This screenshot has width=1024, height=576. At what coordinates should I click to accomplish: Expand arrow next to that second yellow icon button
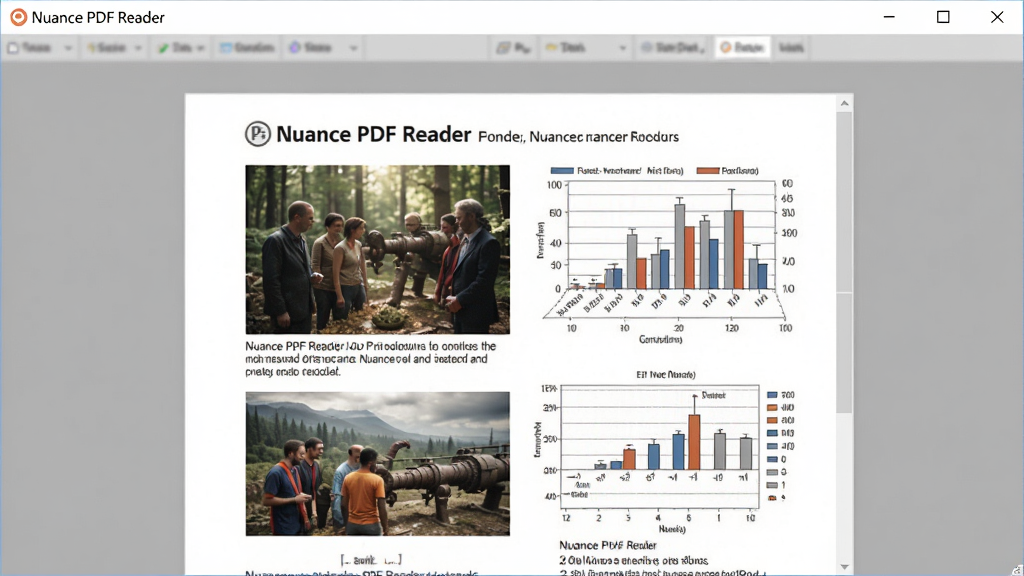click(x=622, y=48)
